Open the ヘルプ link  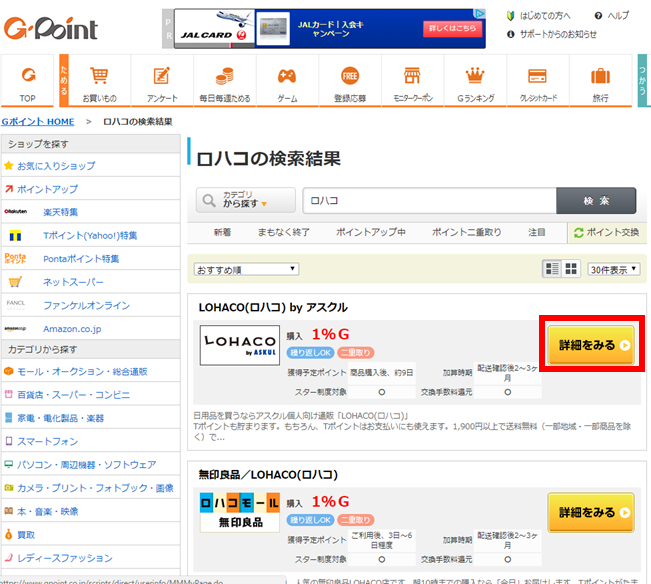(618, 16)
